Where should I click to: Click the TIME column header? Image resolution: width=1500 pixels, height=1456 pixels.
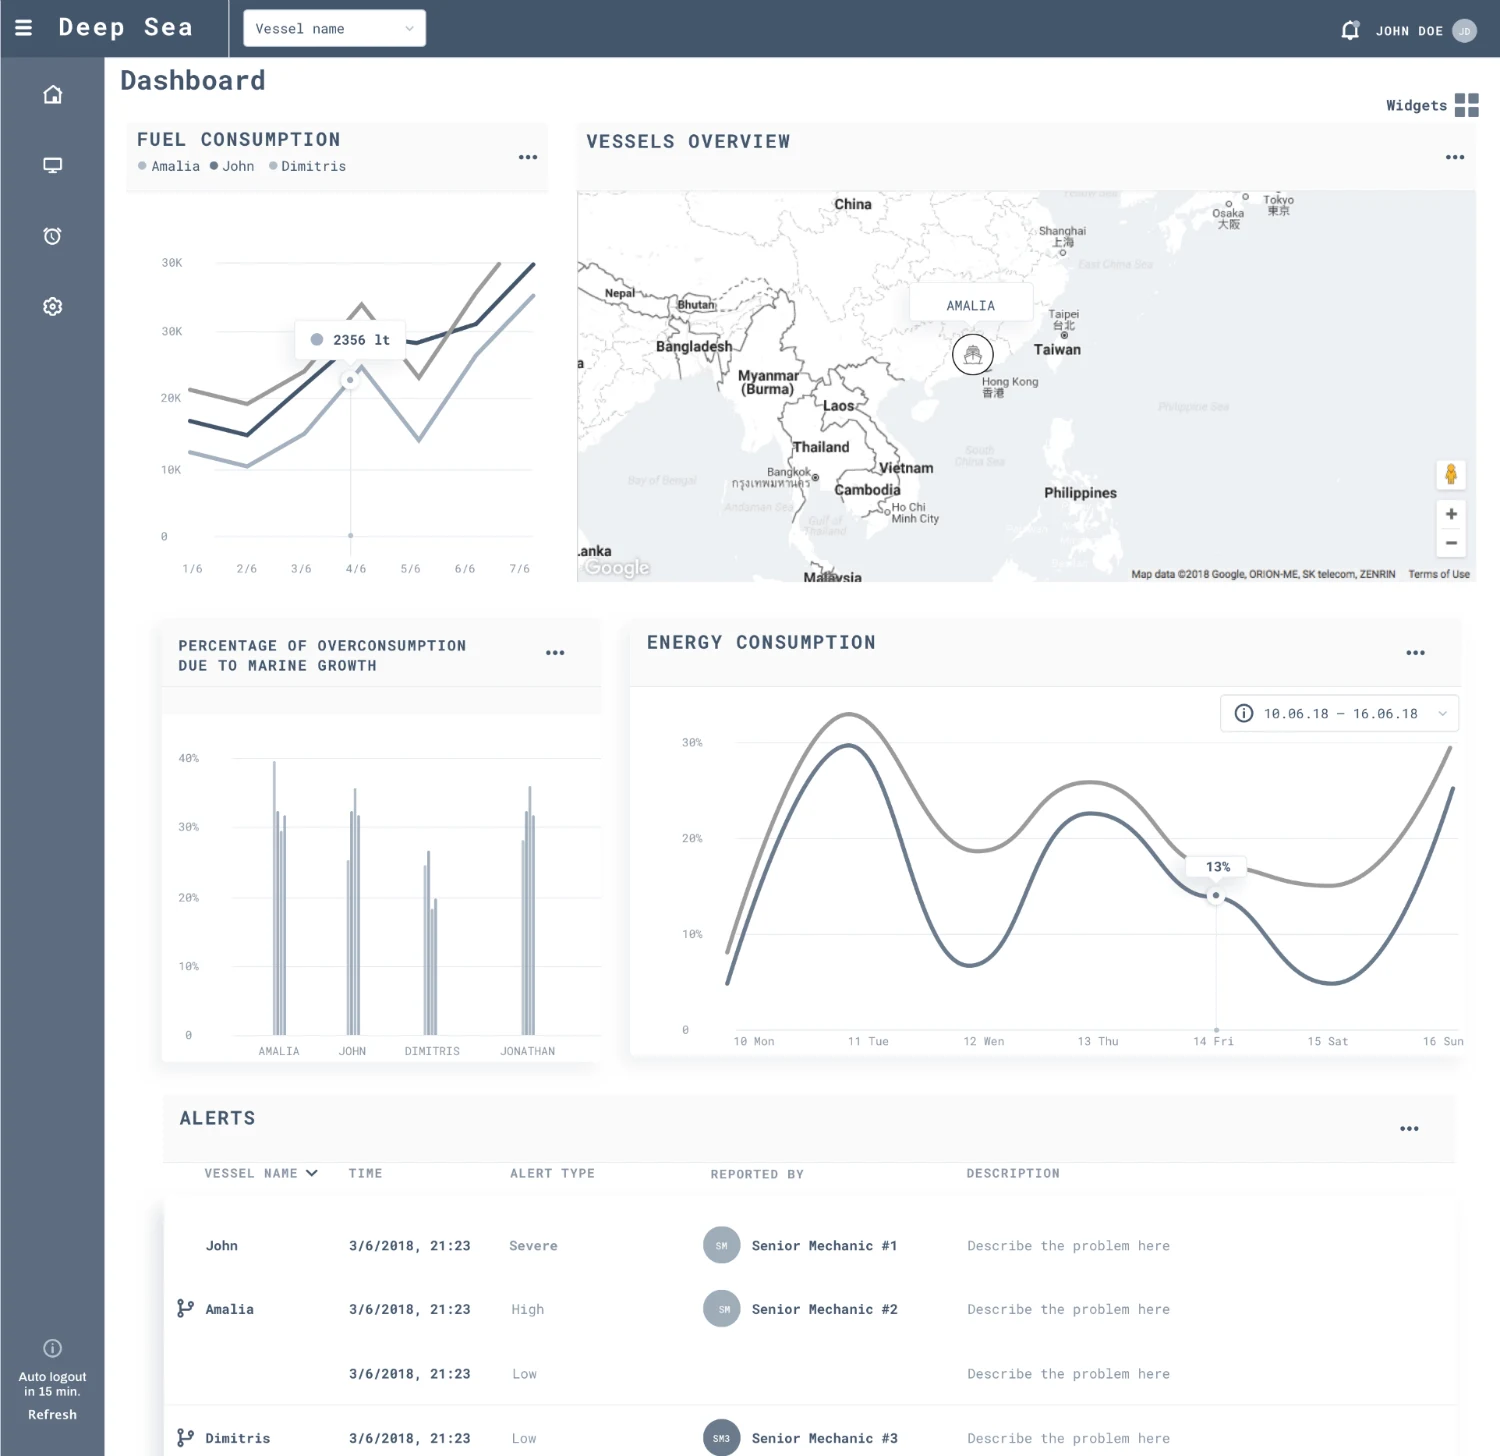pyautogui.click(x=366, y=1173)
